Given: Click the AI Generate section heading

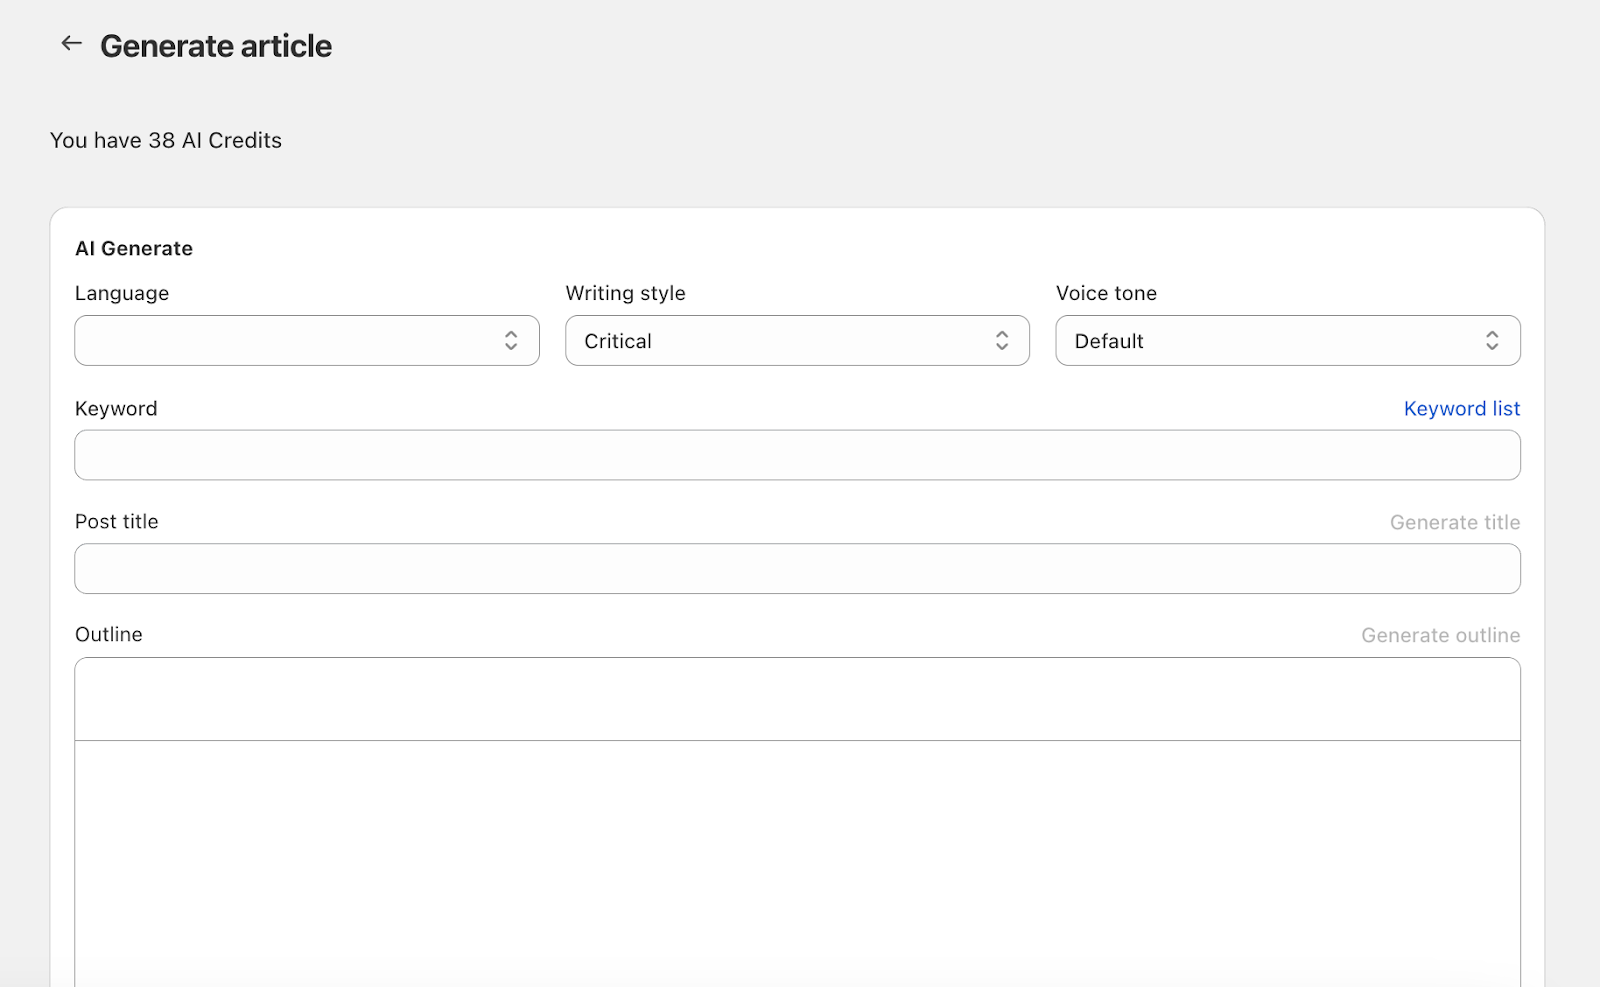Looking at the screenshot, I should click(134, 248).
